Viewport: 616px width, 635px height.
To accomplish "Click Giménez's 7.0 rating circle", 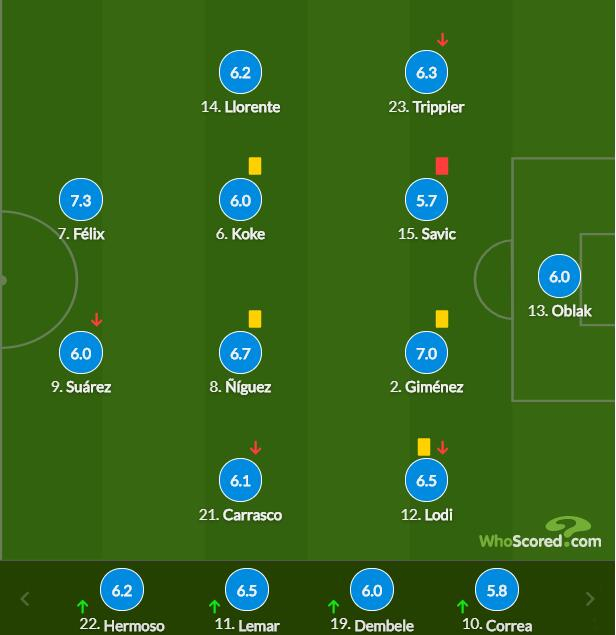I will (426, 353).
